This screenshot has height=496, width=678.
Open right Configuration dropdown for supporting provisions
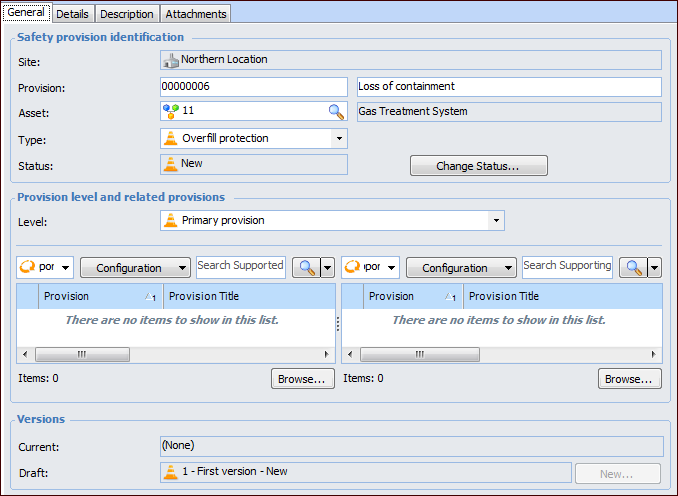[x=461, y=268]
